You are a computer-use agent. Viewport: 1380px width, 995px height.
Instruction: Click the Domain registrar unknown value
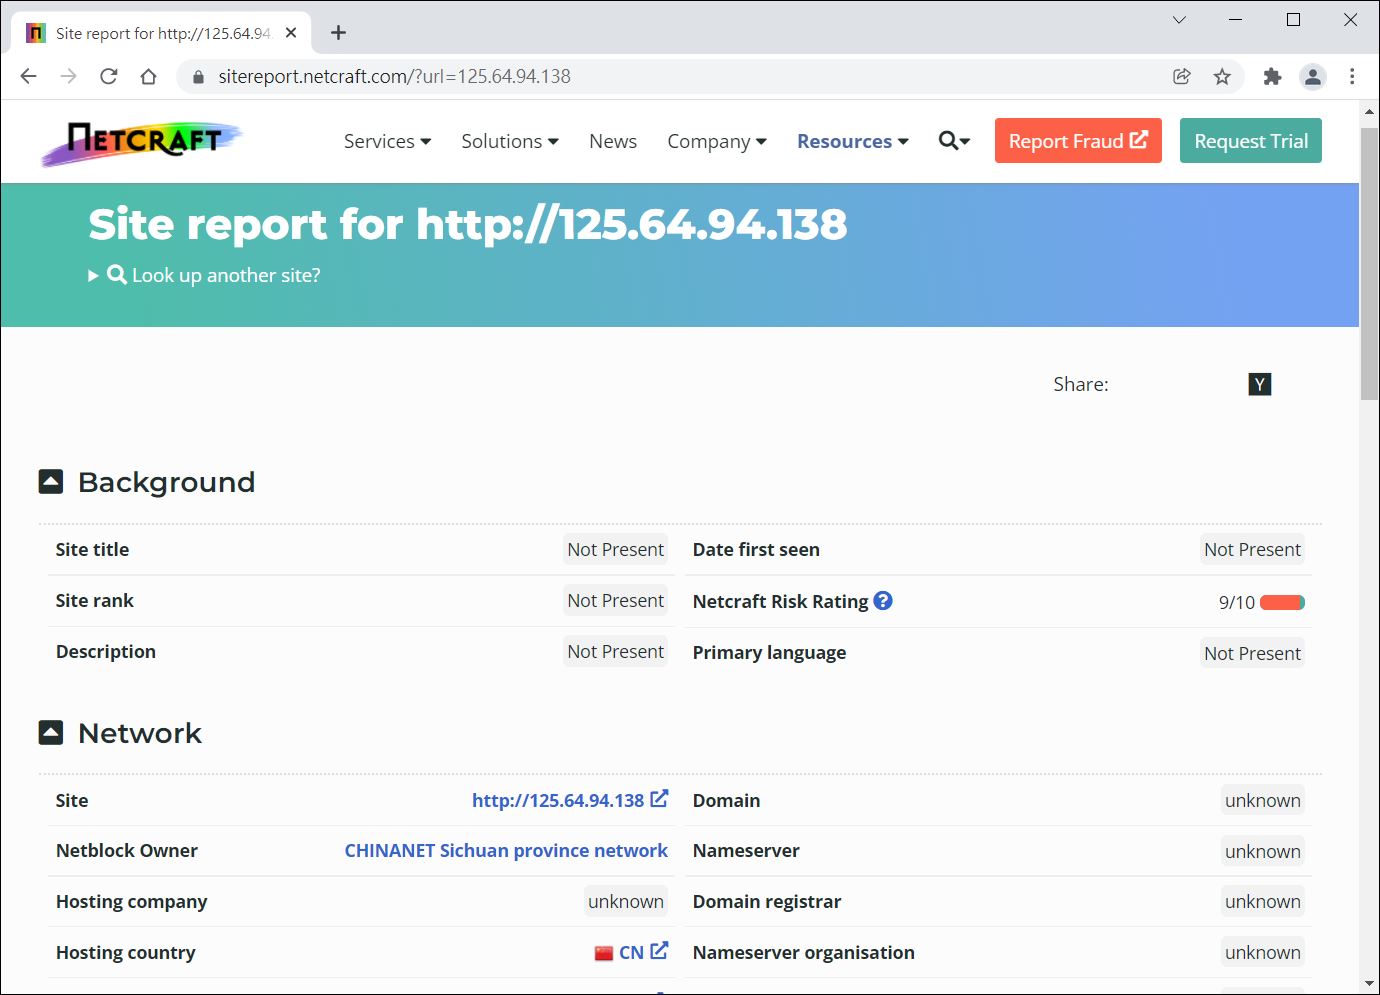(1262, 901)
